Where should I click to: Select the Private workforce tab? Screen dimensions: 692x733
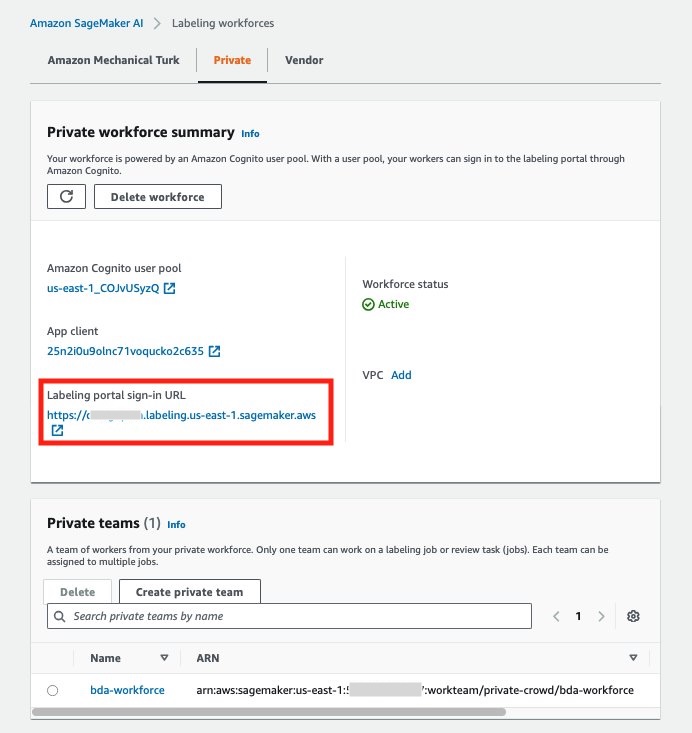pyautogui.click(x=232, y=60)
